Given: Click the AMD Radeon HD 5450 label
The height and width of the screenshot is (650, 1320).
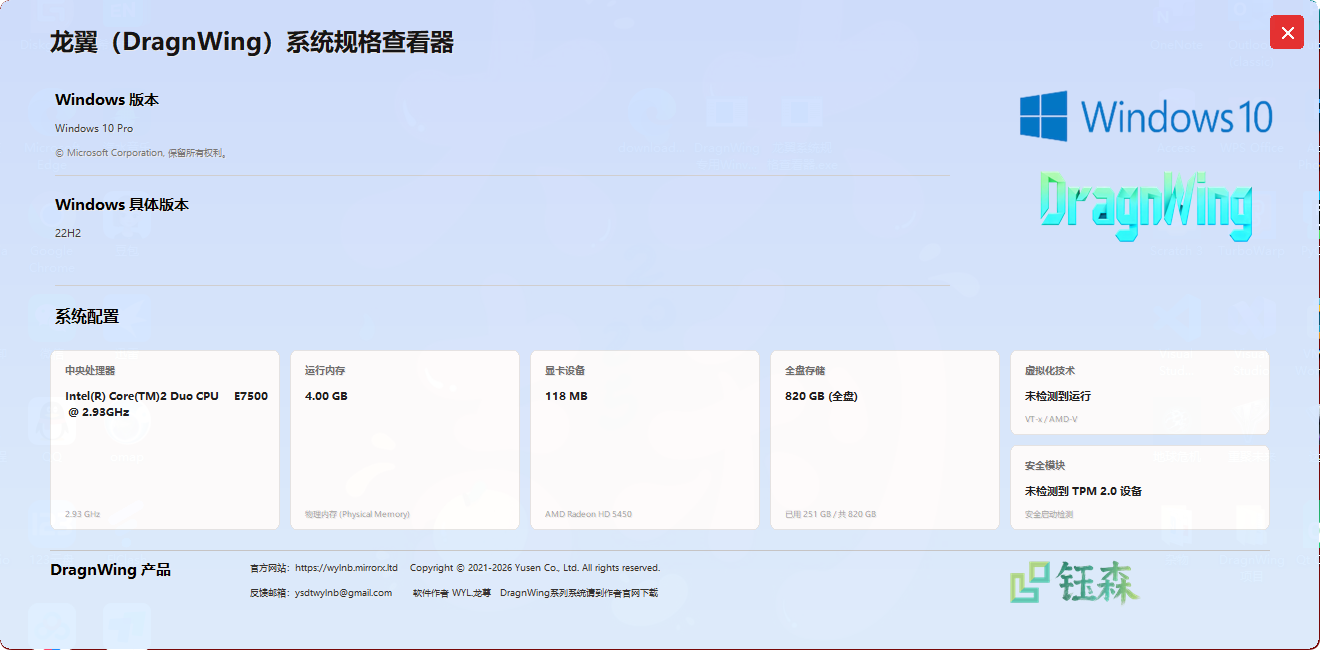Looking at the screenshot, I should click(x=588, y=514).
